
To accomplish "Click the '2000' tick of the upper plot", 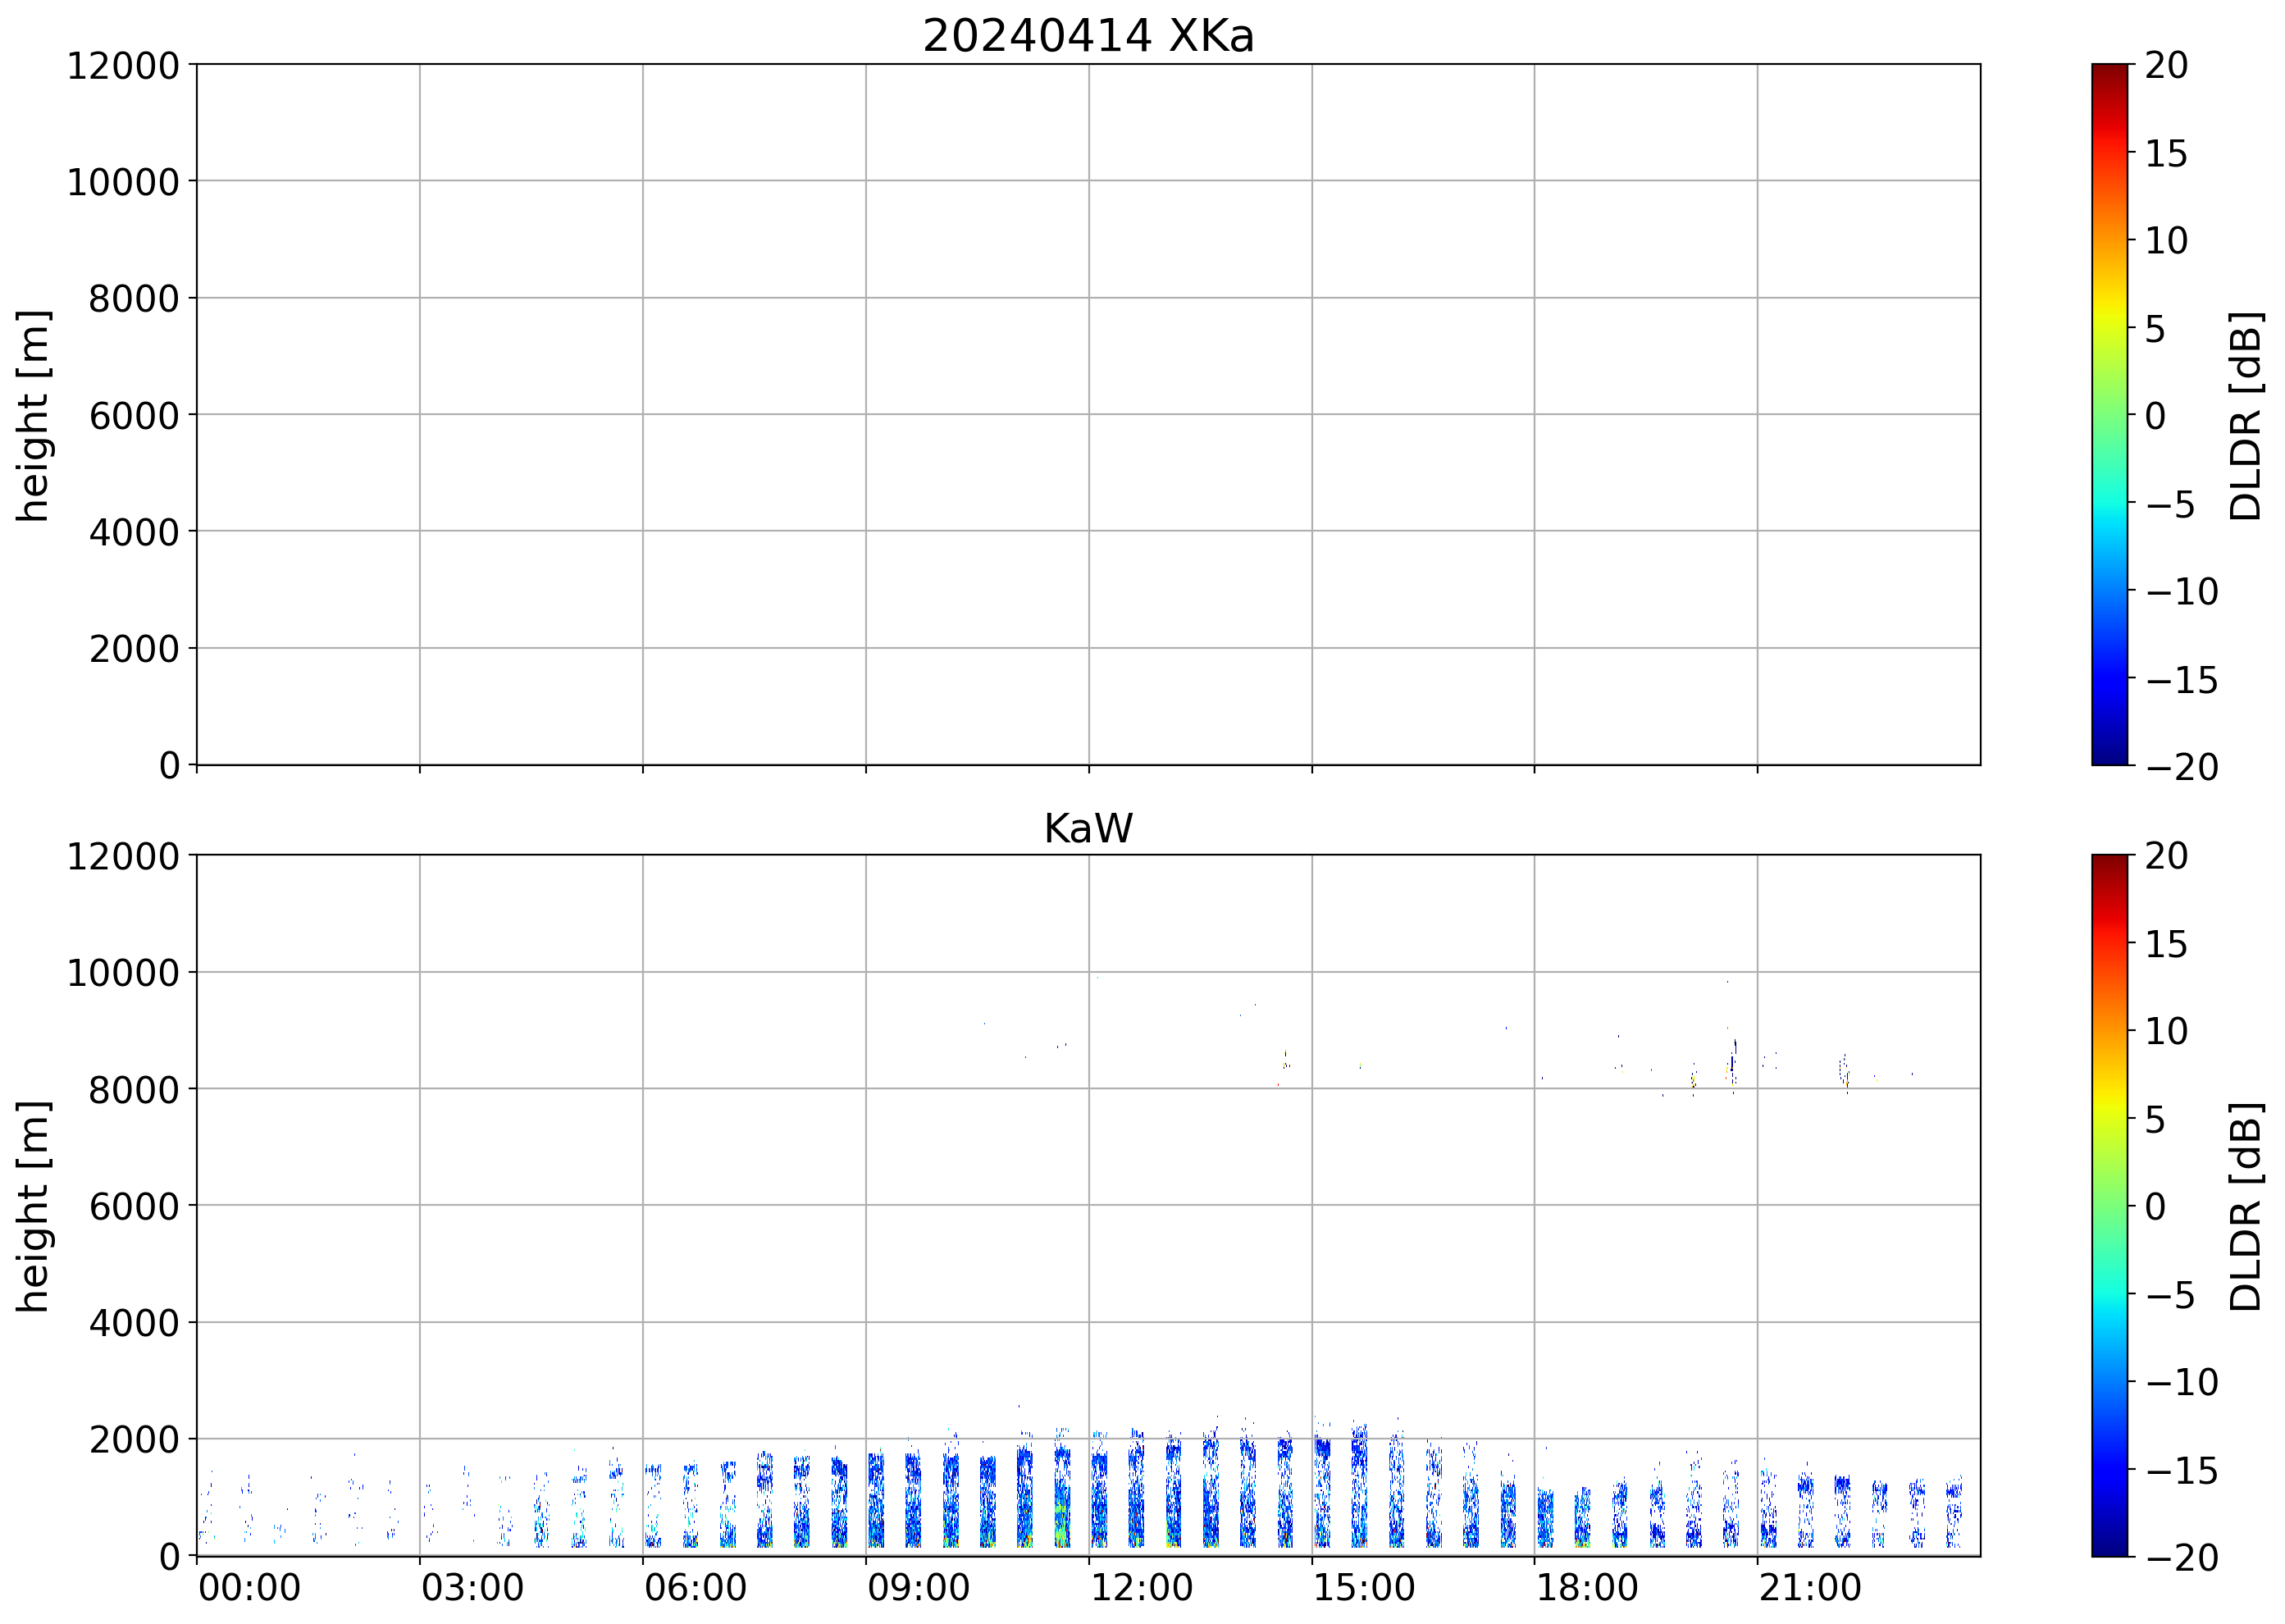I will click(x=134, y=649).
